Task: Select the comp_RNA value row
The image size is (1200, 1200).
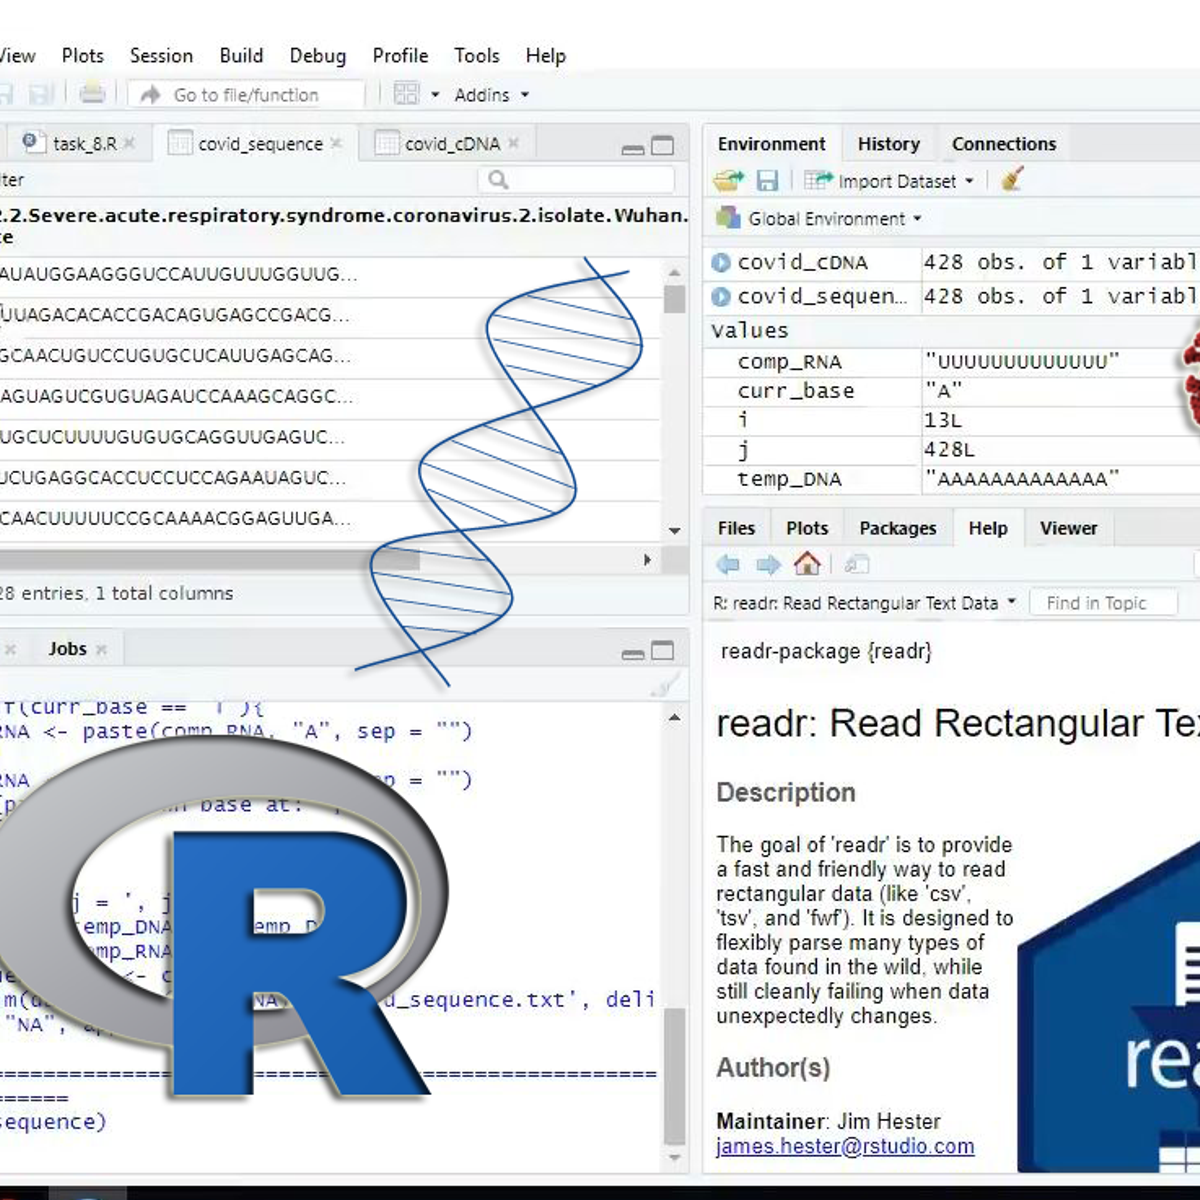Action: pyautogui.click(x=952, y=361)
